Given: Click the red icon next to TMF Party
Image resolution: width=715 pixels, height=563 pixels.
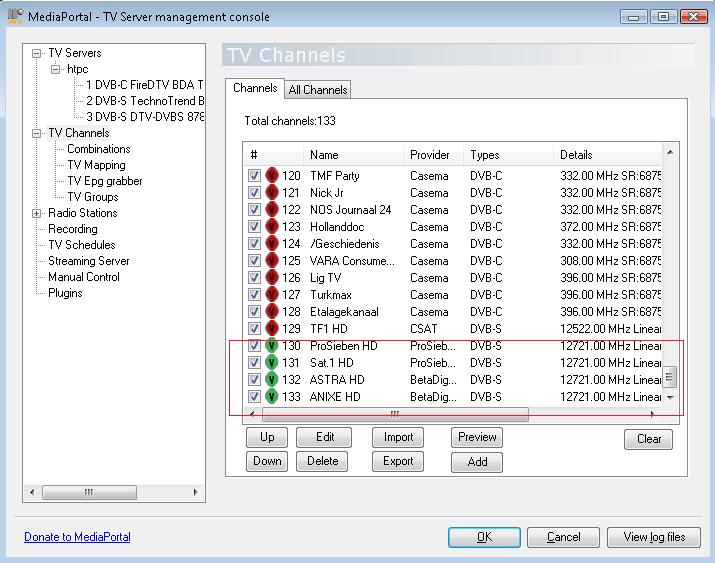Looking at the screenshot, I should coord(272,176).
